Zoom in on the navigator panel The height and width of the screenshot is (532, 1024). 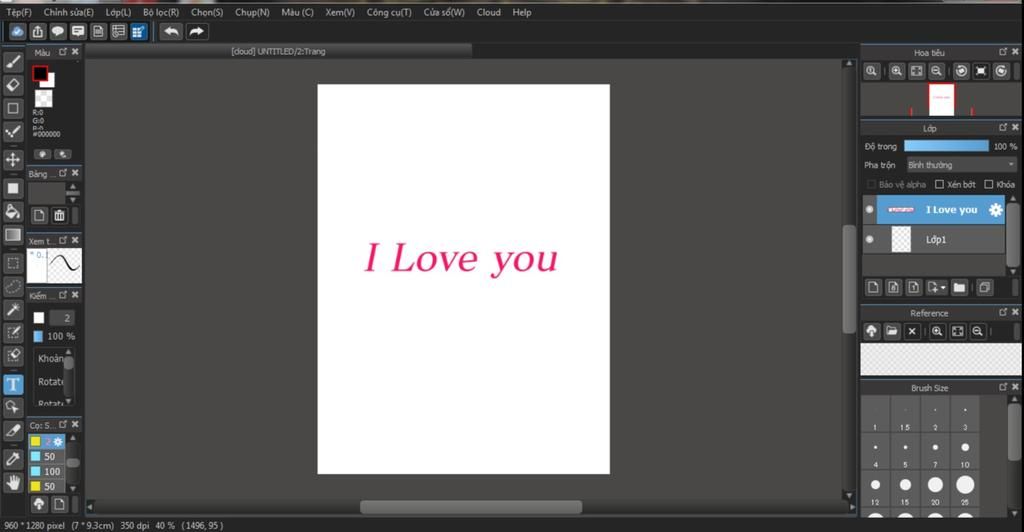pyautogui.click(x=897, y=71)
